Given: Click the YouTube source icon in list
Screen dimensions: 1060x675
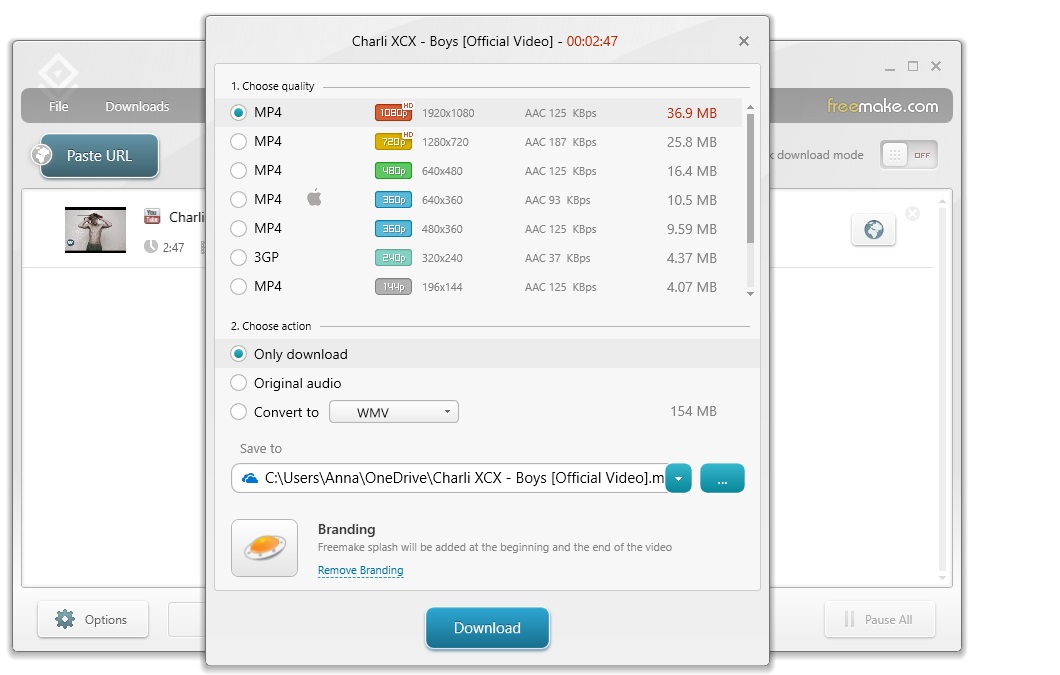Looking at the screenshot, I should (152, 216).
